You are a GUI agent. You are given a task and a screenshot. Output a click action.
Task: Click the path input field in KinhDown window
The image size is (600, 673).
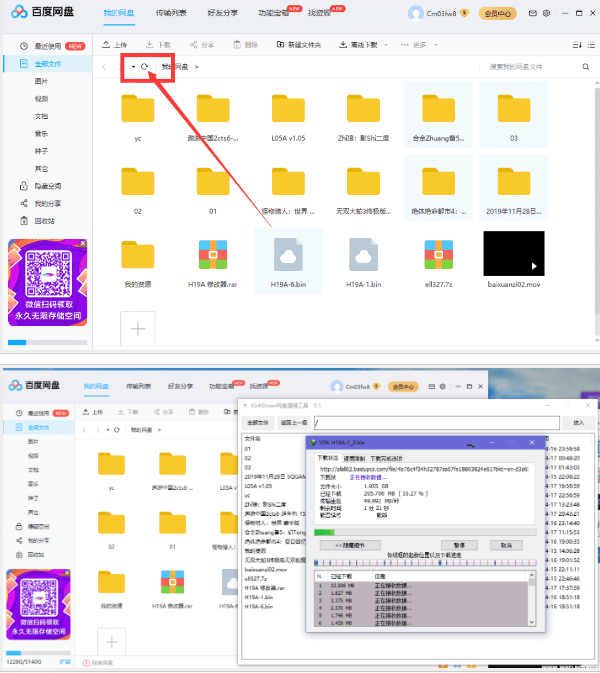pyautogui.click(x=436, y=423)
